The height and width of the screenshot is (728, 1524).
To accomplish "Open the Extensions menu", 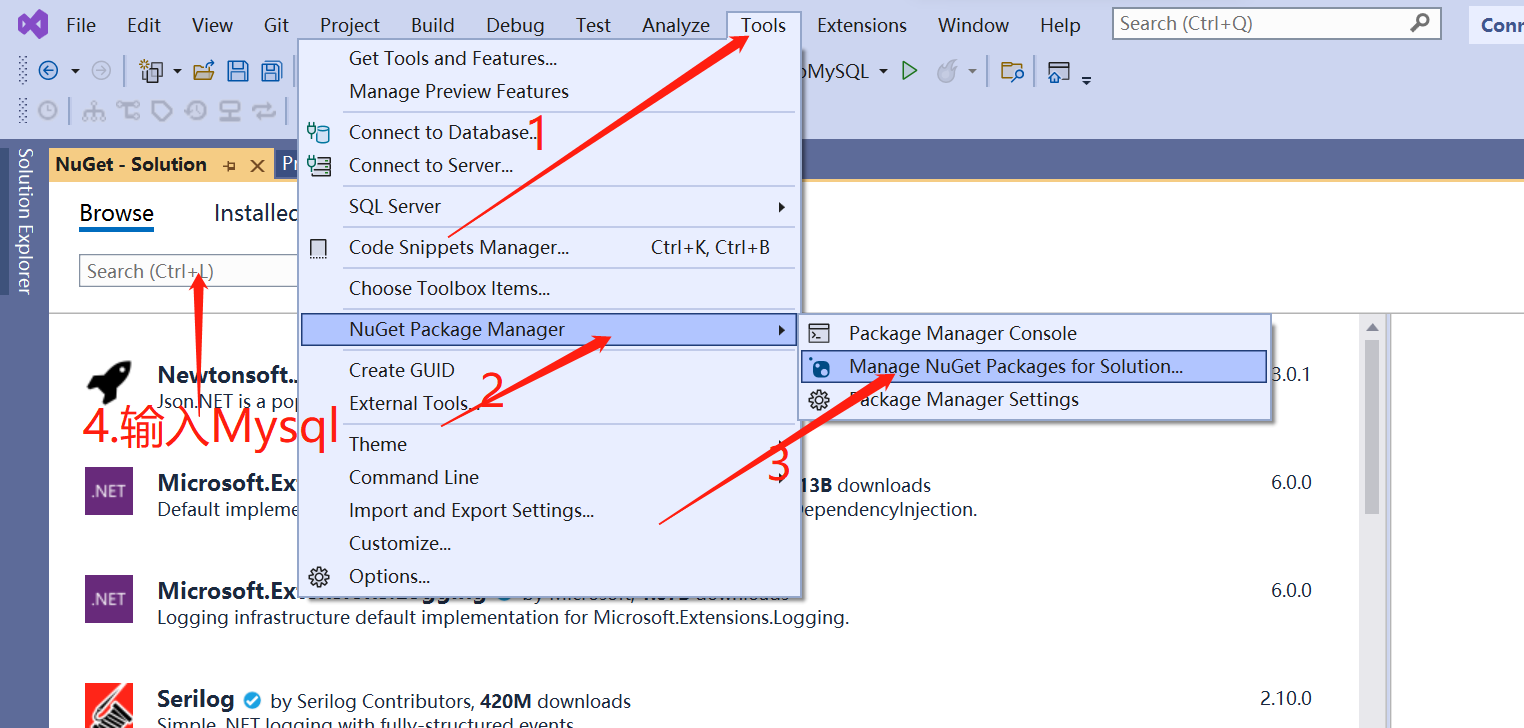I will coord(862,25).
